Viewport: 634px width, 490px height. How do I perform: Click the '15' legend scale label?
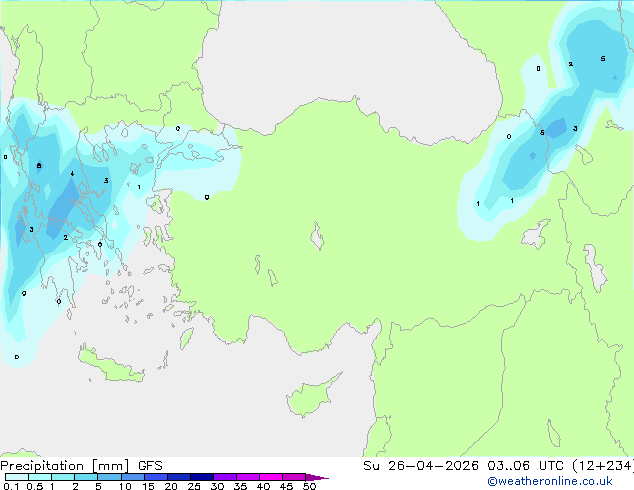148,486
